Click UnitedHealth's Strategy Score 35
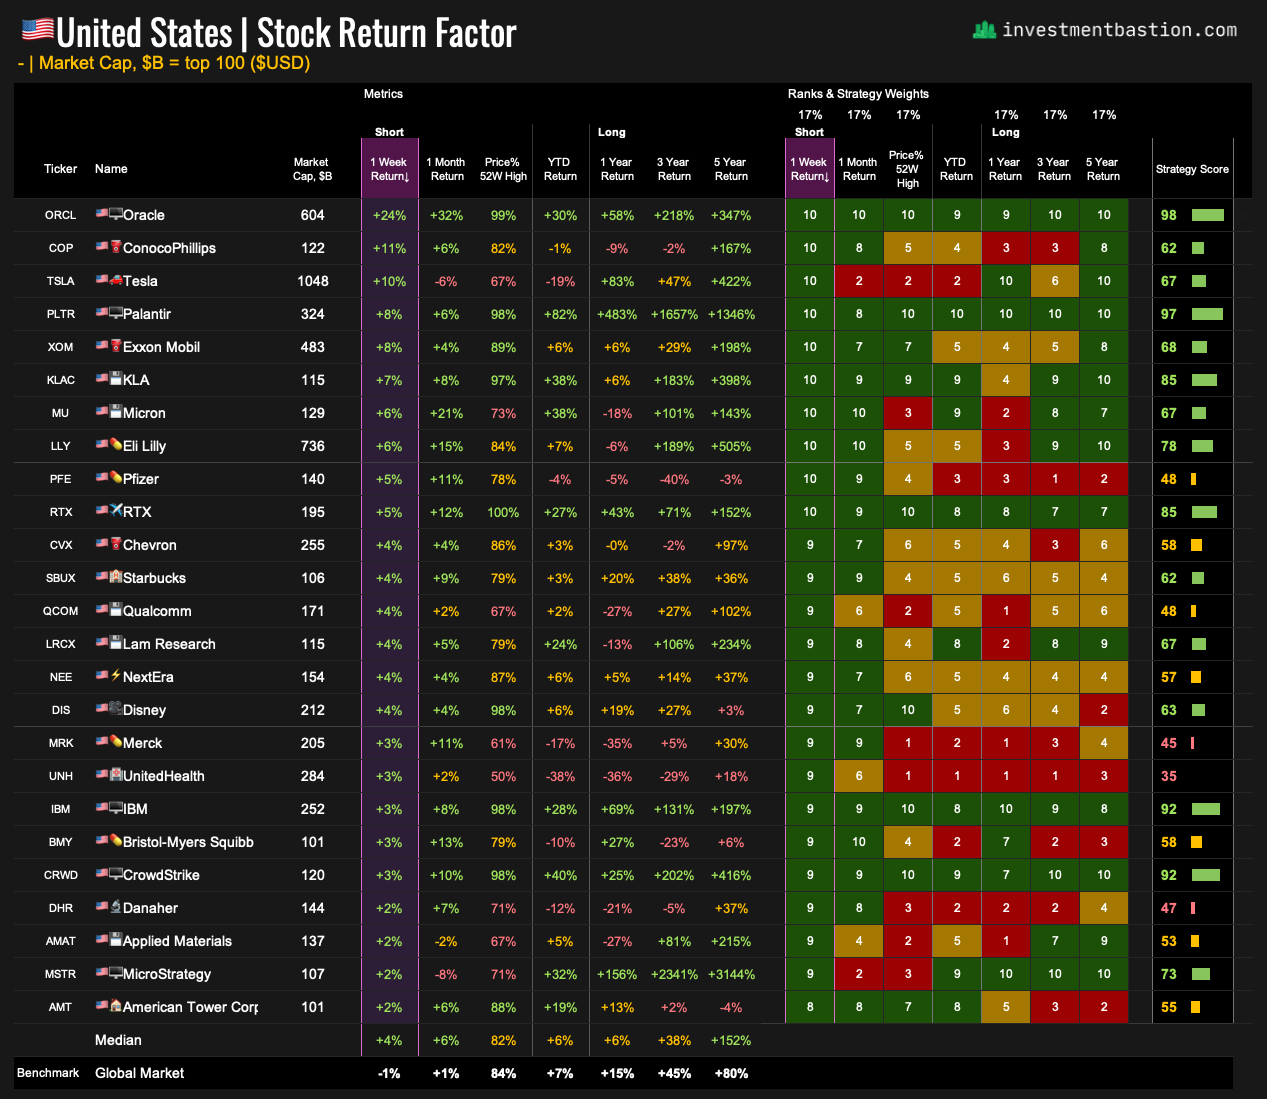 coord(1169,776)
